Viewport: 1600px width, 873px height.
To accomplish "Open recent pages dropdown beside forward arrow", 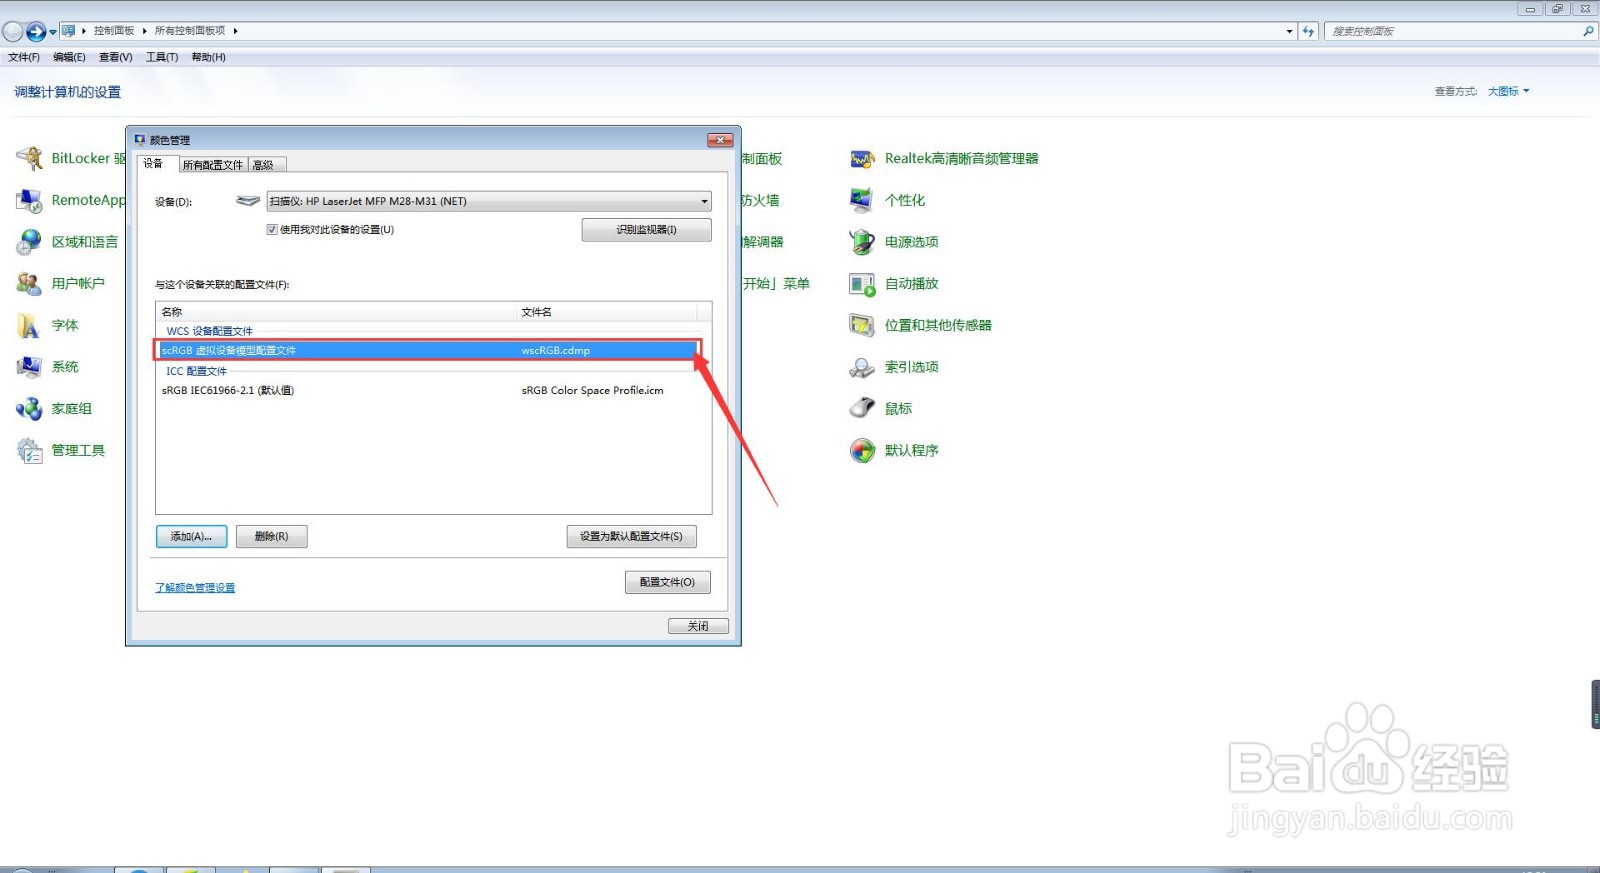I will click(53, 32).
